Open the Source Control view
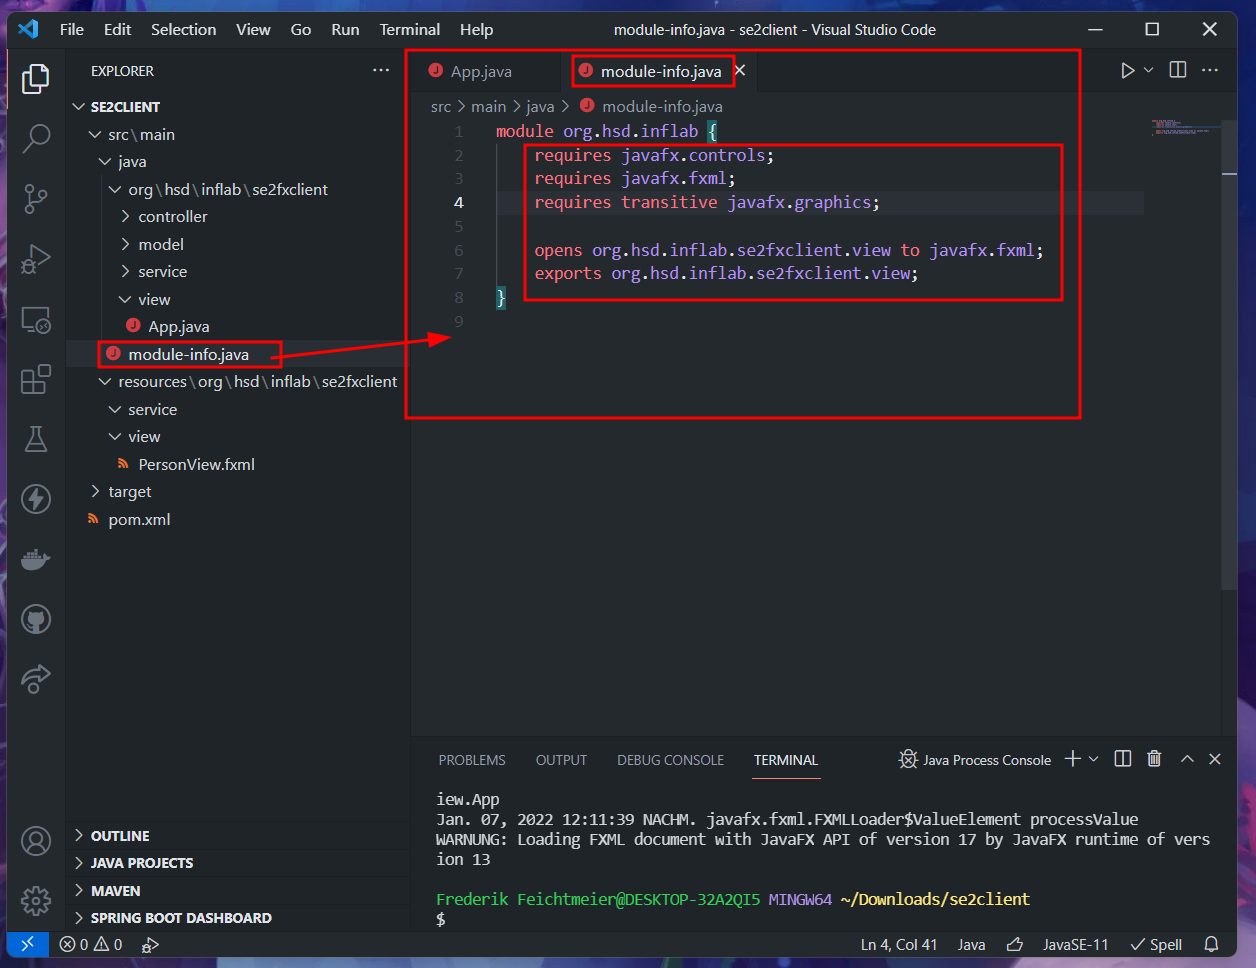This screenshot has width=1256, height=968. (x=36, y=198)
